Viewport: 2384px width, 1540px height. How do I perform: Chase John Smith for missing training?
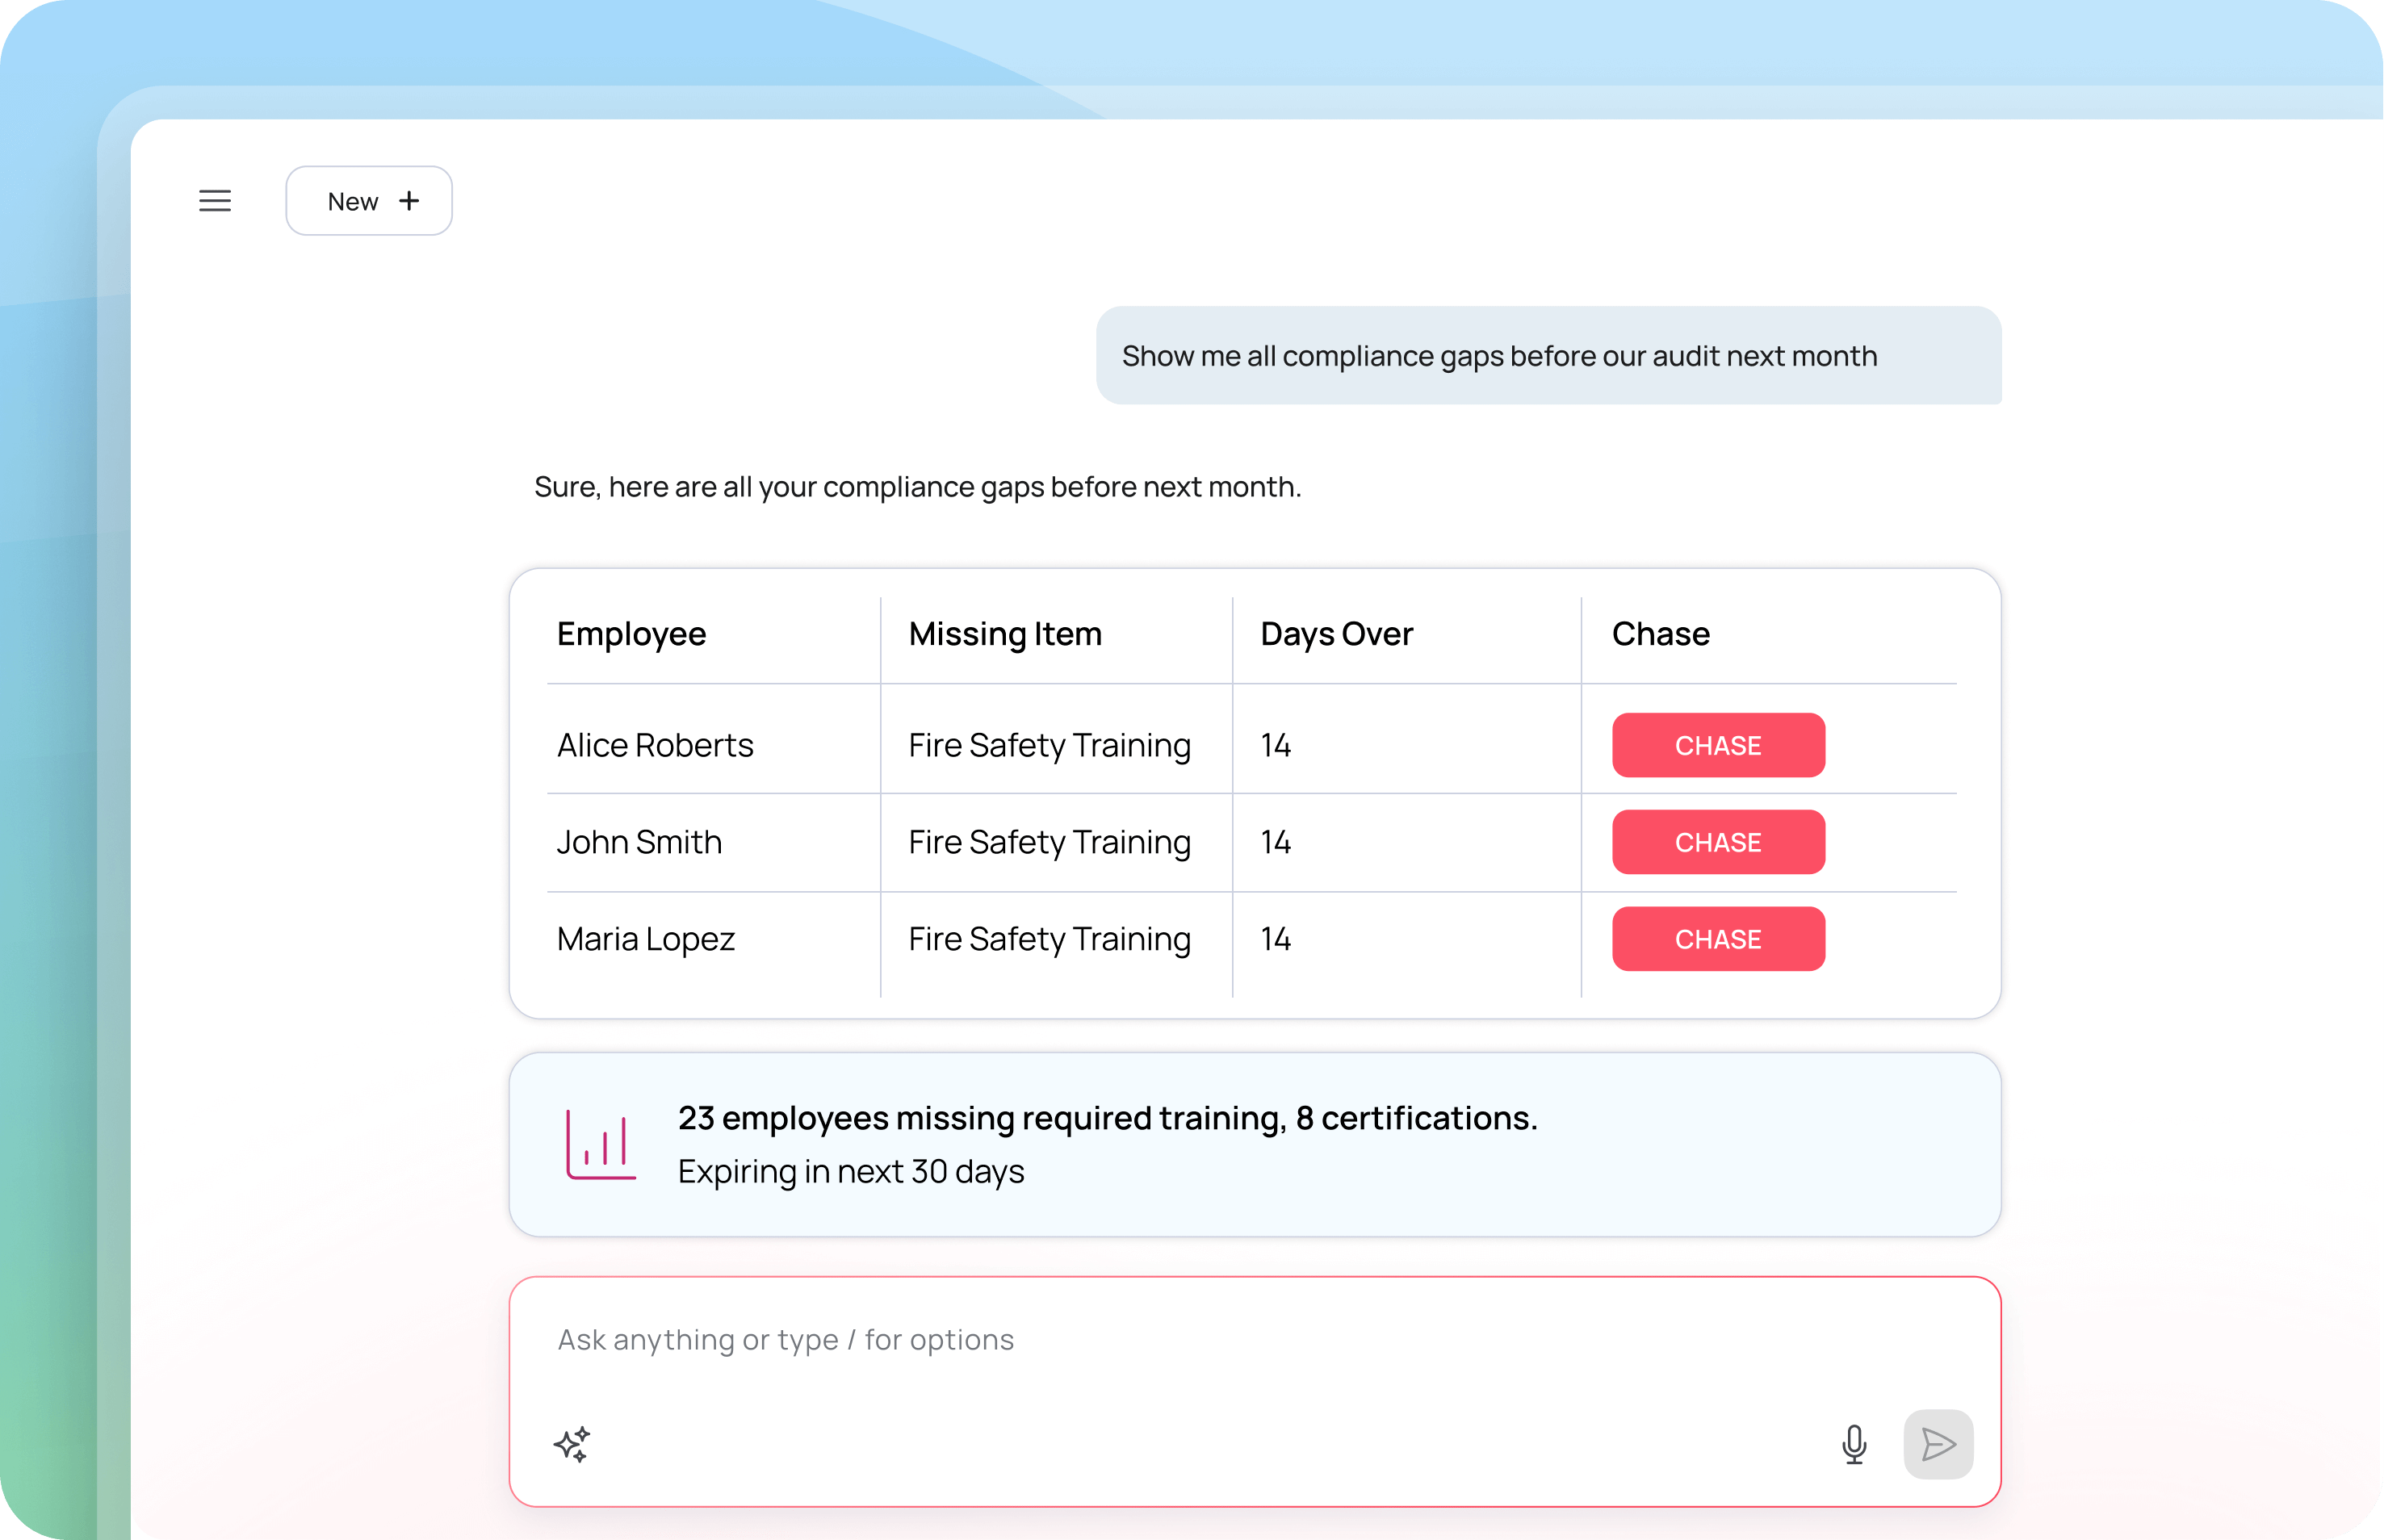click(x=1717, y=842)
